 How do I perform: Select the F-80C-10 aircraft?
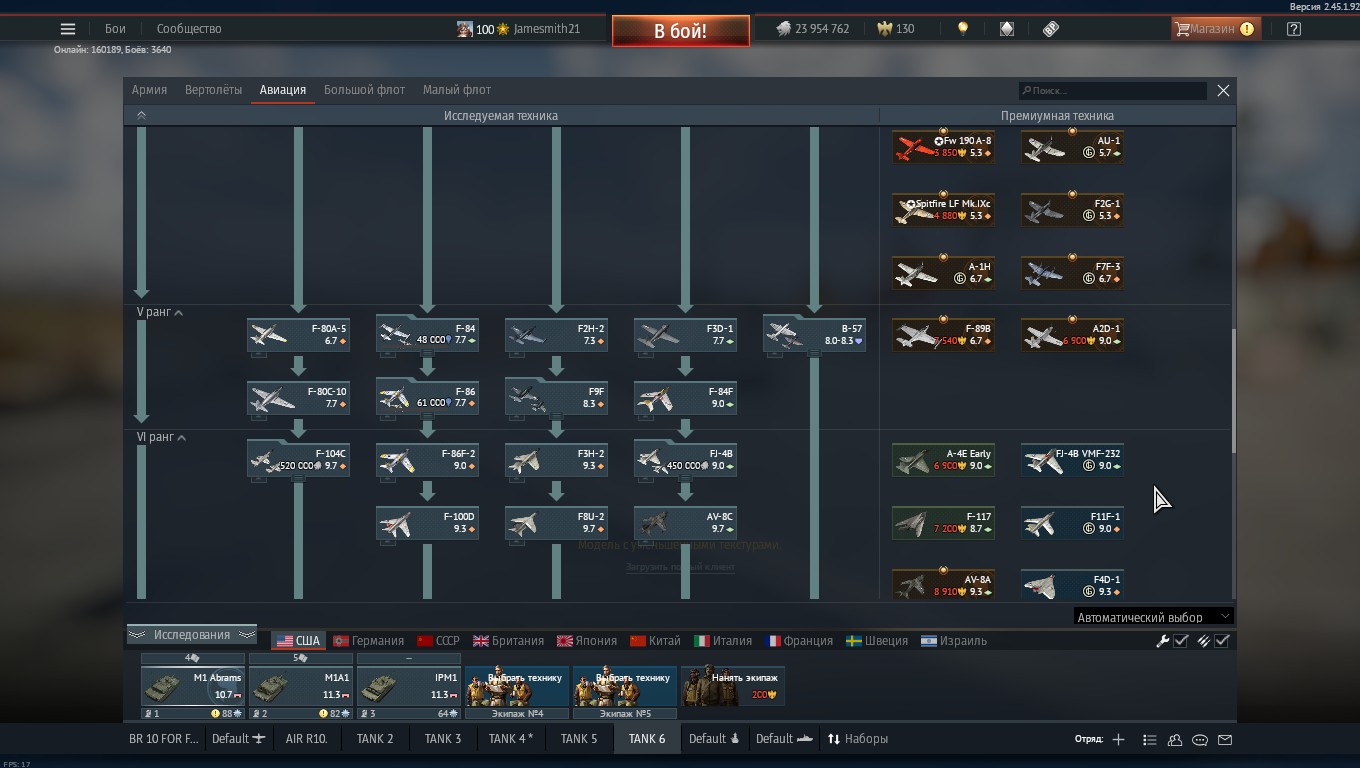tap(298, 398)
